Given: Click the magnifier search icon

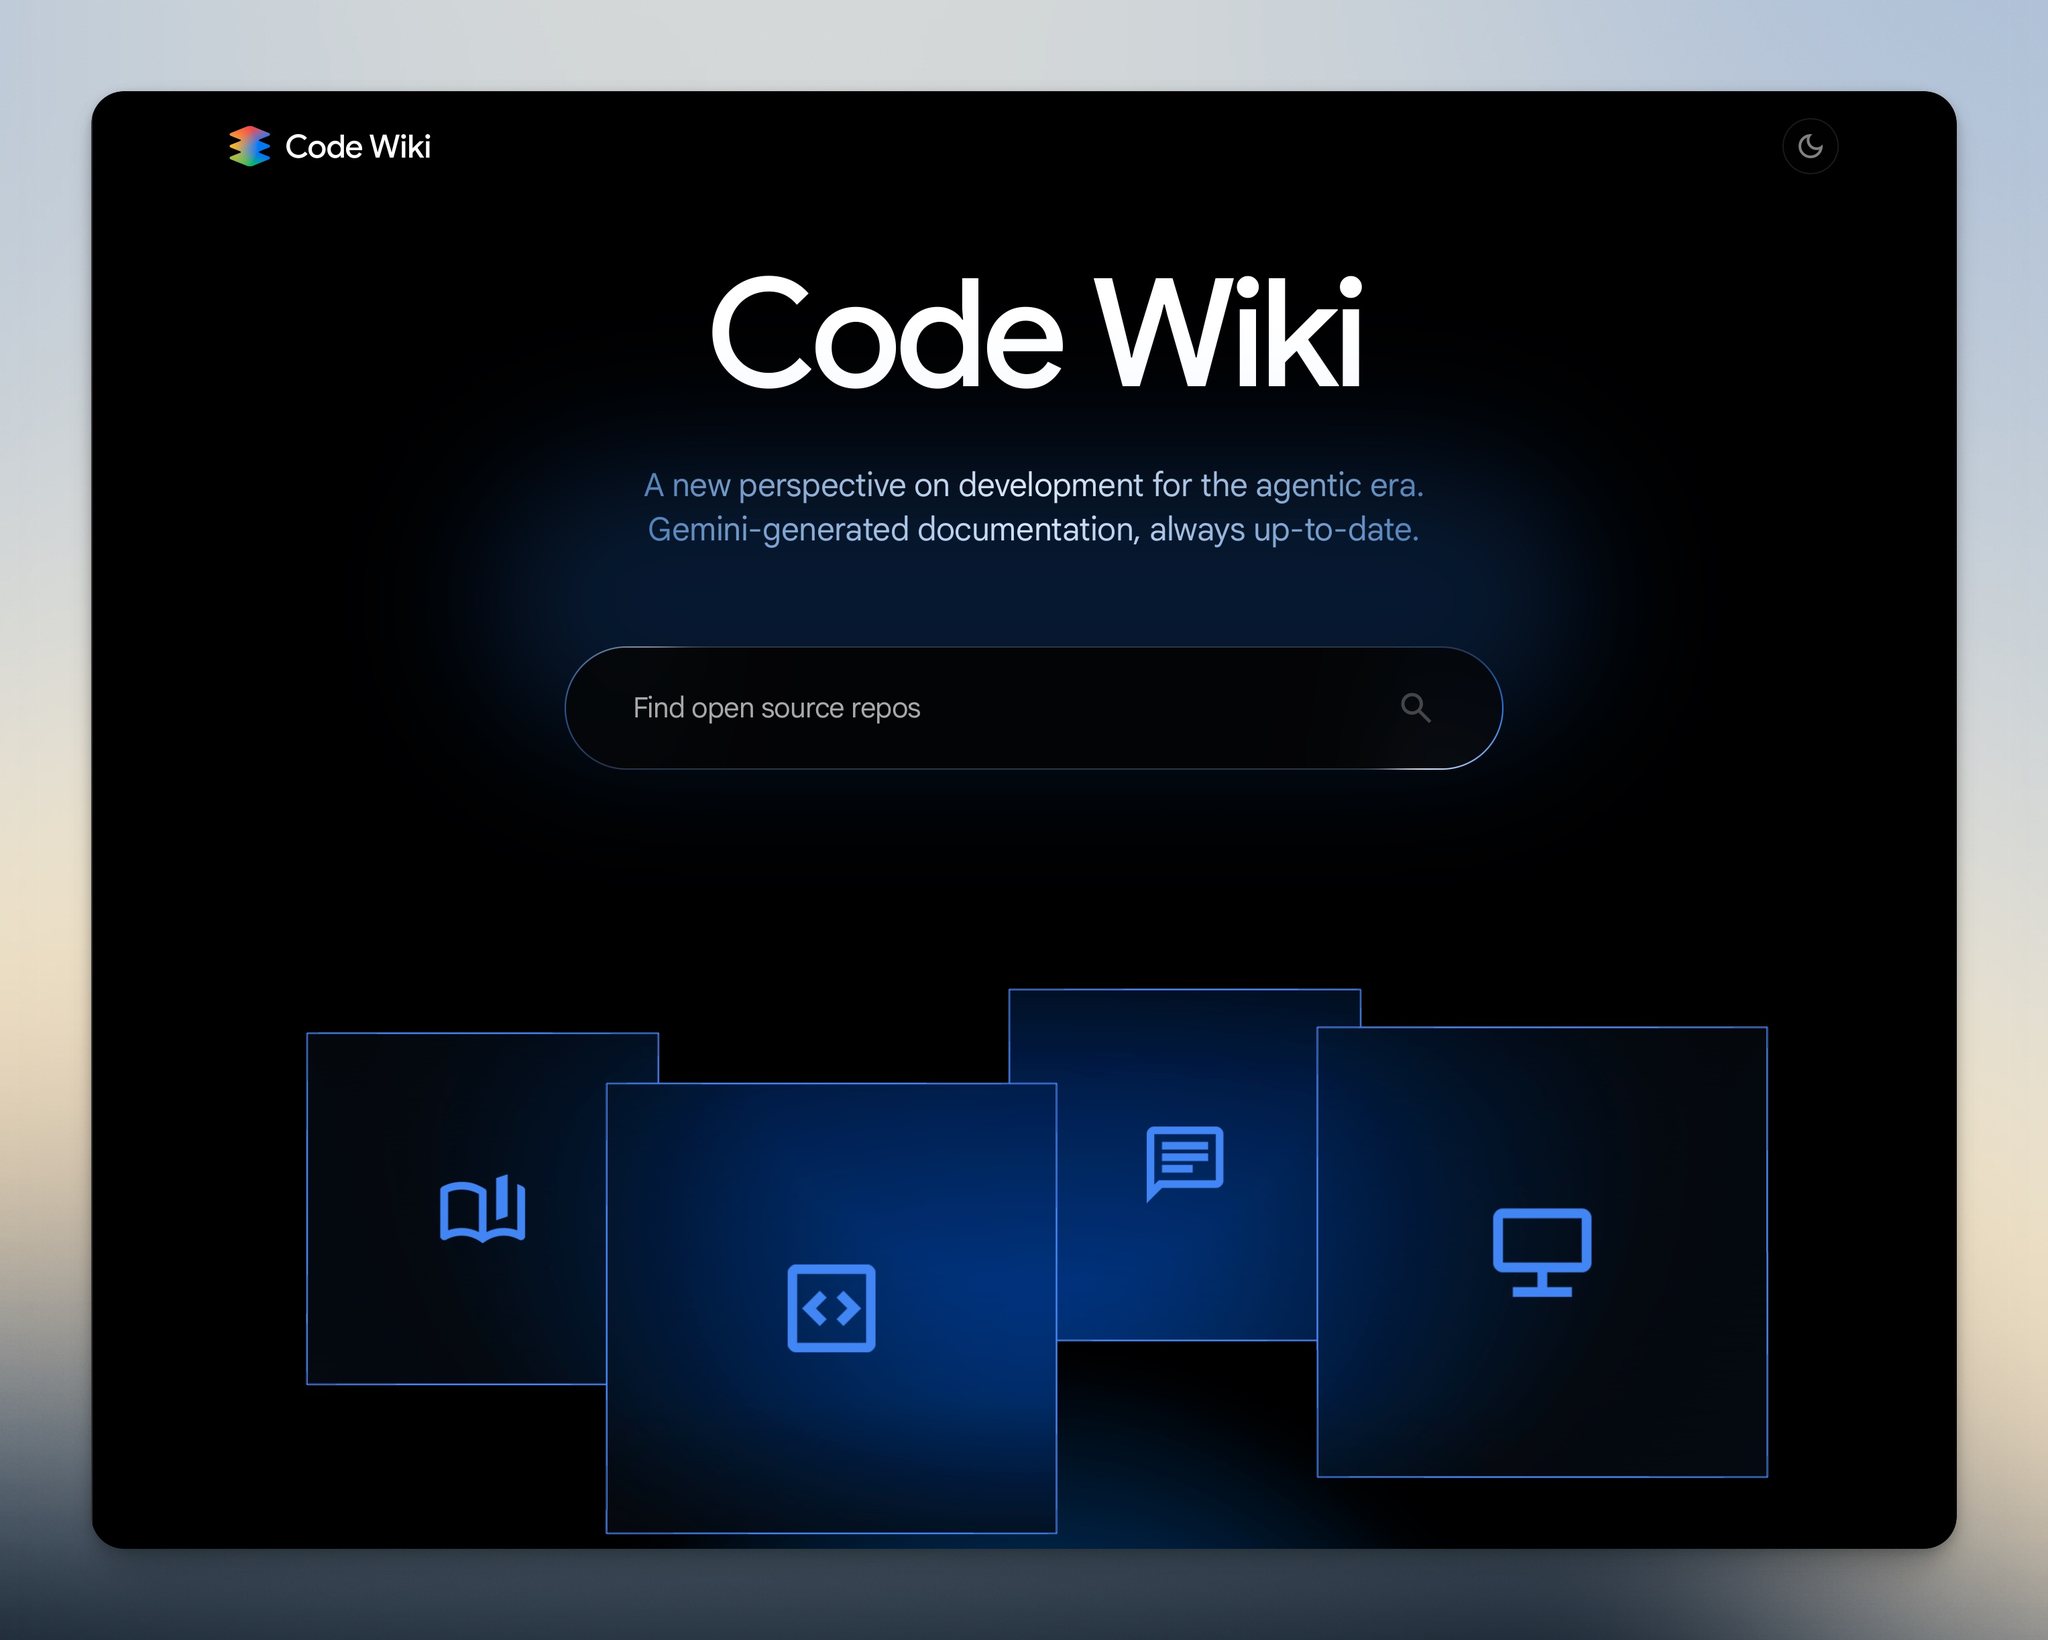Looking at the screenshot, I should [x=1415, y=708].
